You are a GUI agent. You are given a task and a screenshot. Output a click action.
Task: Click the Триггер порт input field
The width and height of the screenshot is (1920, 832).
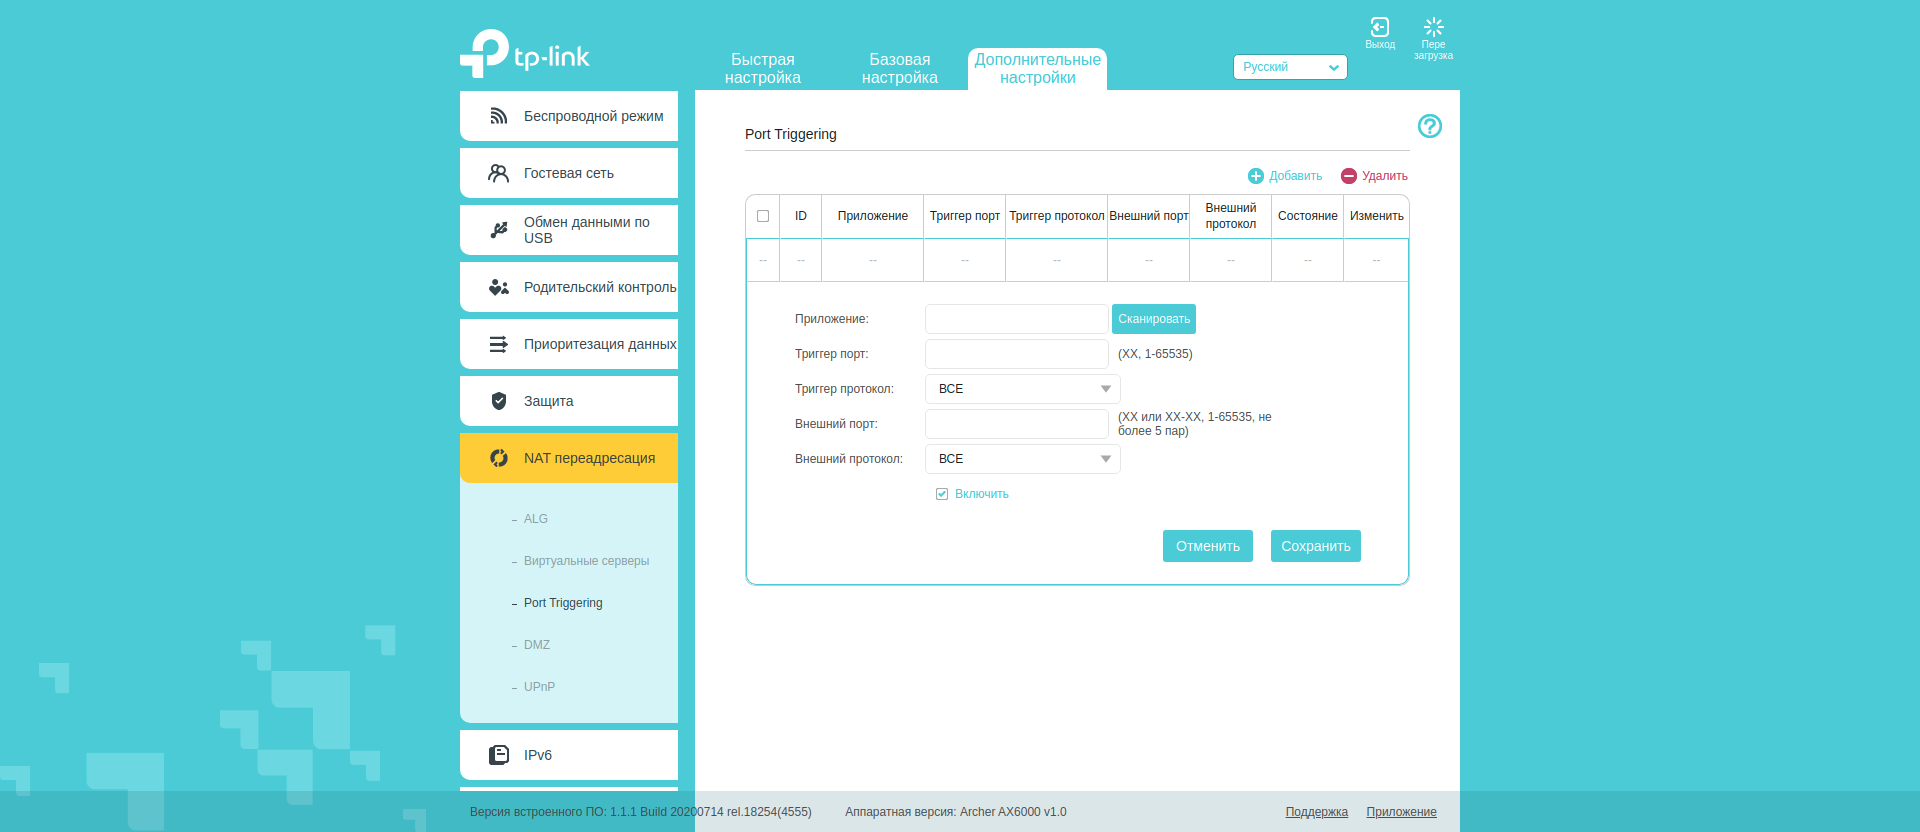pyautogui.click(x=1016, y=354)
